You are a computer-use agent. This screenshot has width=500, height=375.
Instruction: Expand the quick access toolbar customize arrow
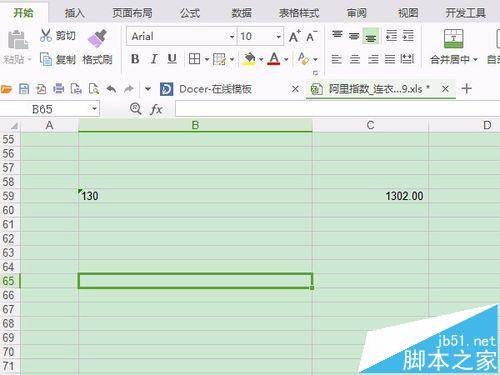click(x=148, y=89)
